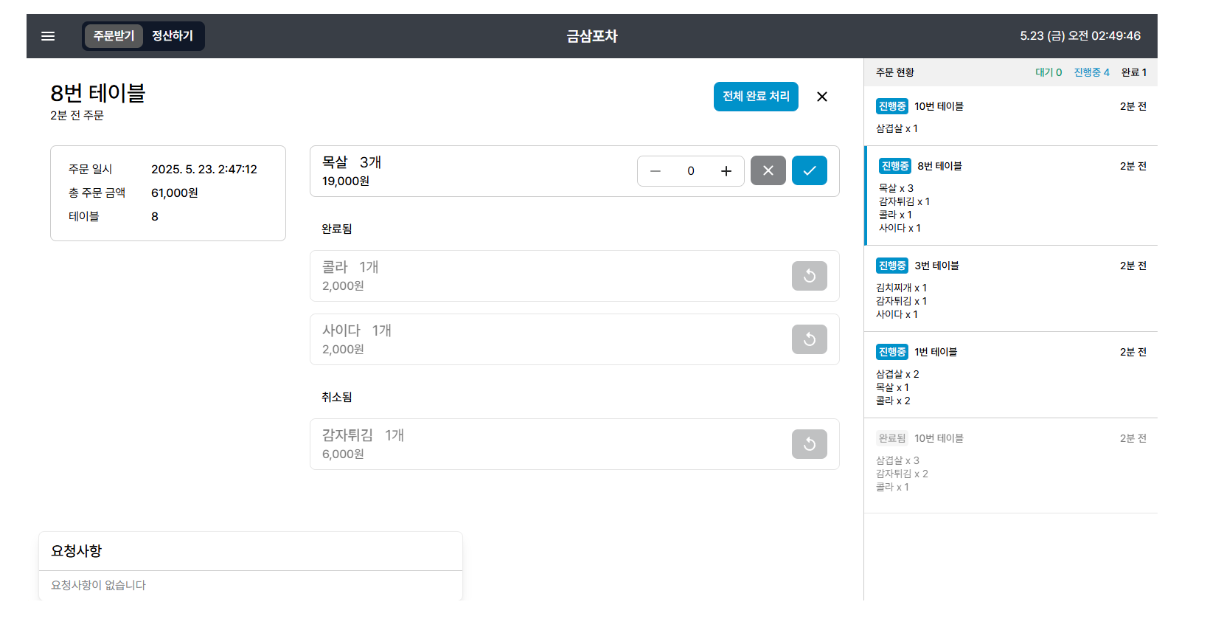Image resolution: width=1221 pixels, height=625 pixels.
Task: Click the 완료됨 section label above 콜라
Action: coord(337,229)
